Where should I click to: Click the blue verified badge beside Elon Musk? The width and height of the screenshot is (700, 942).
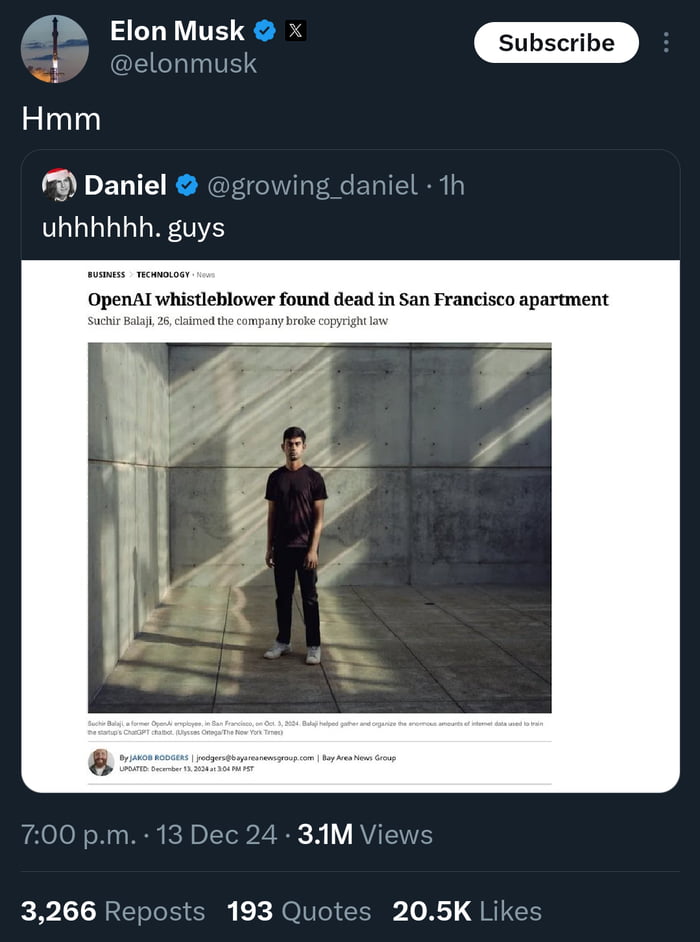coord(265,31)
